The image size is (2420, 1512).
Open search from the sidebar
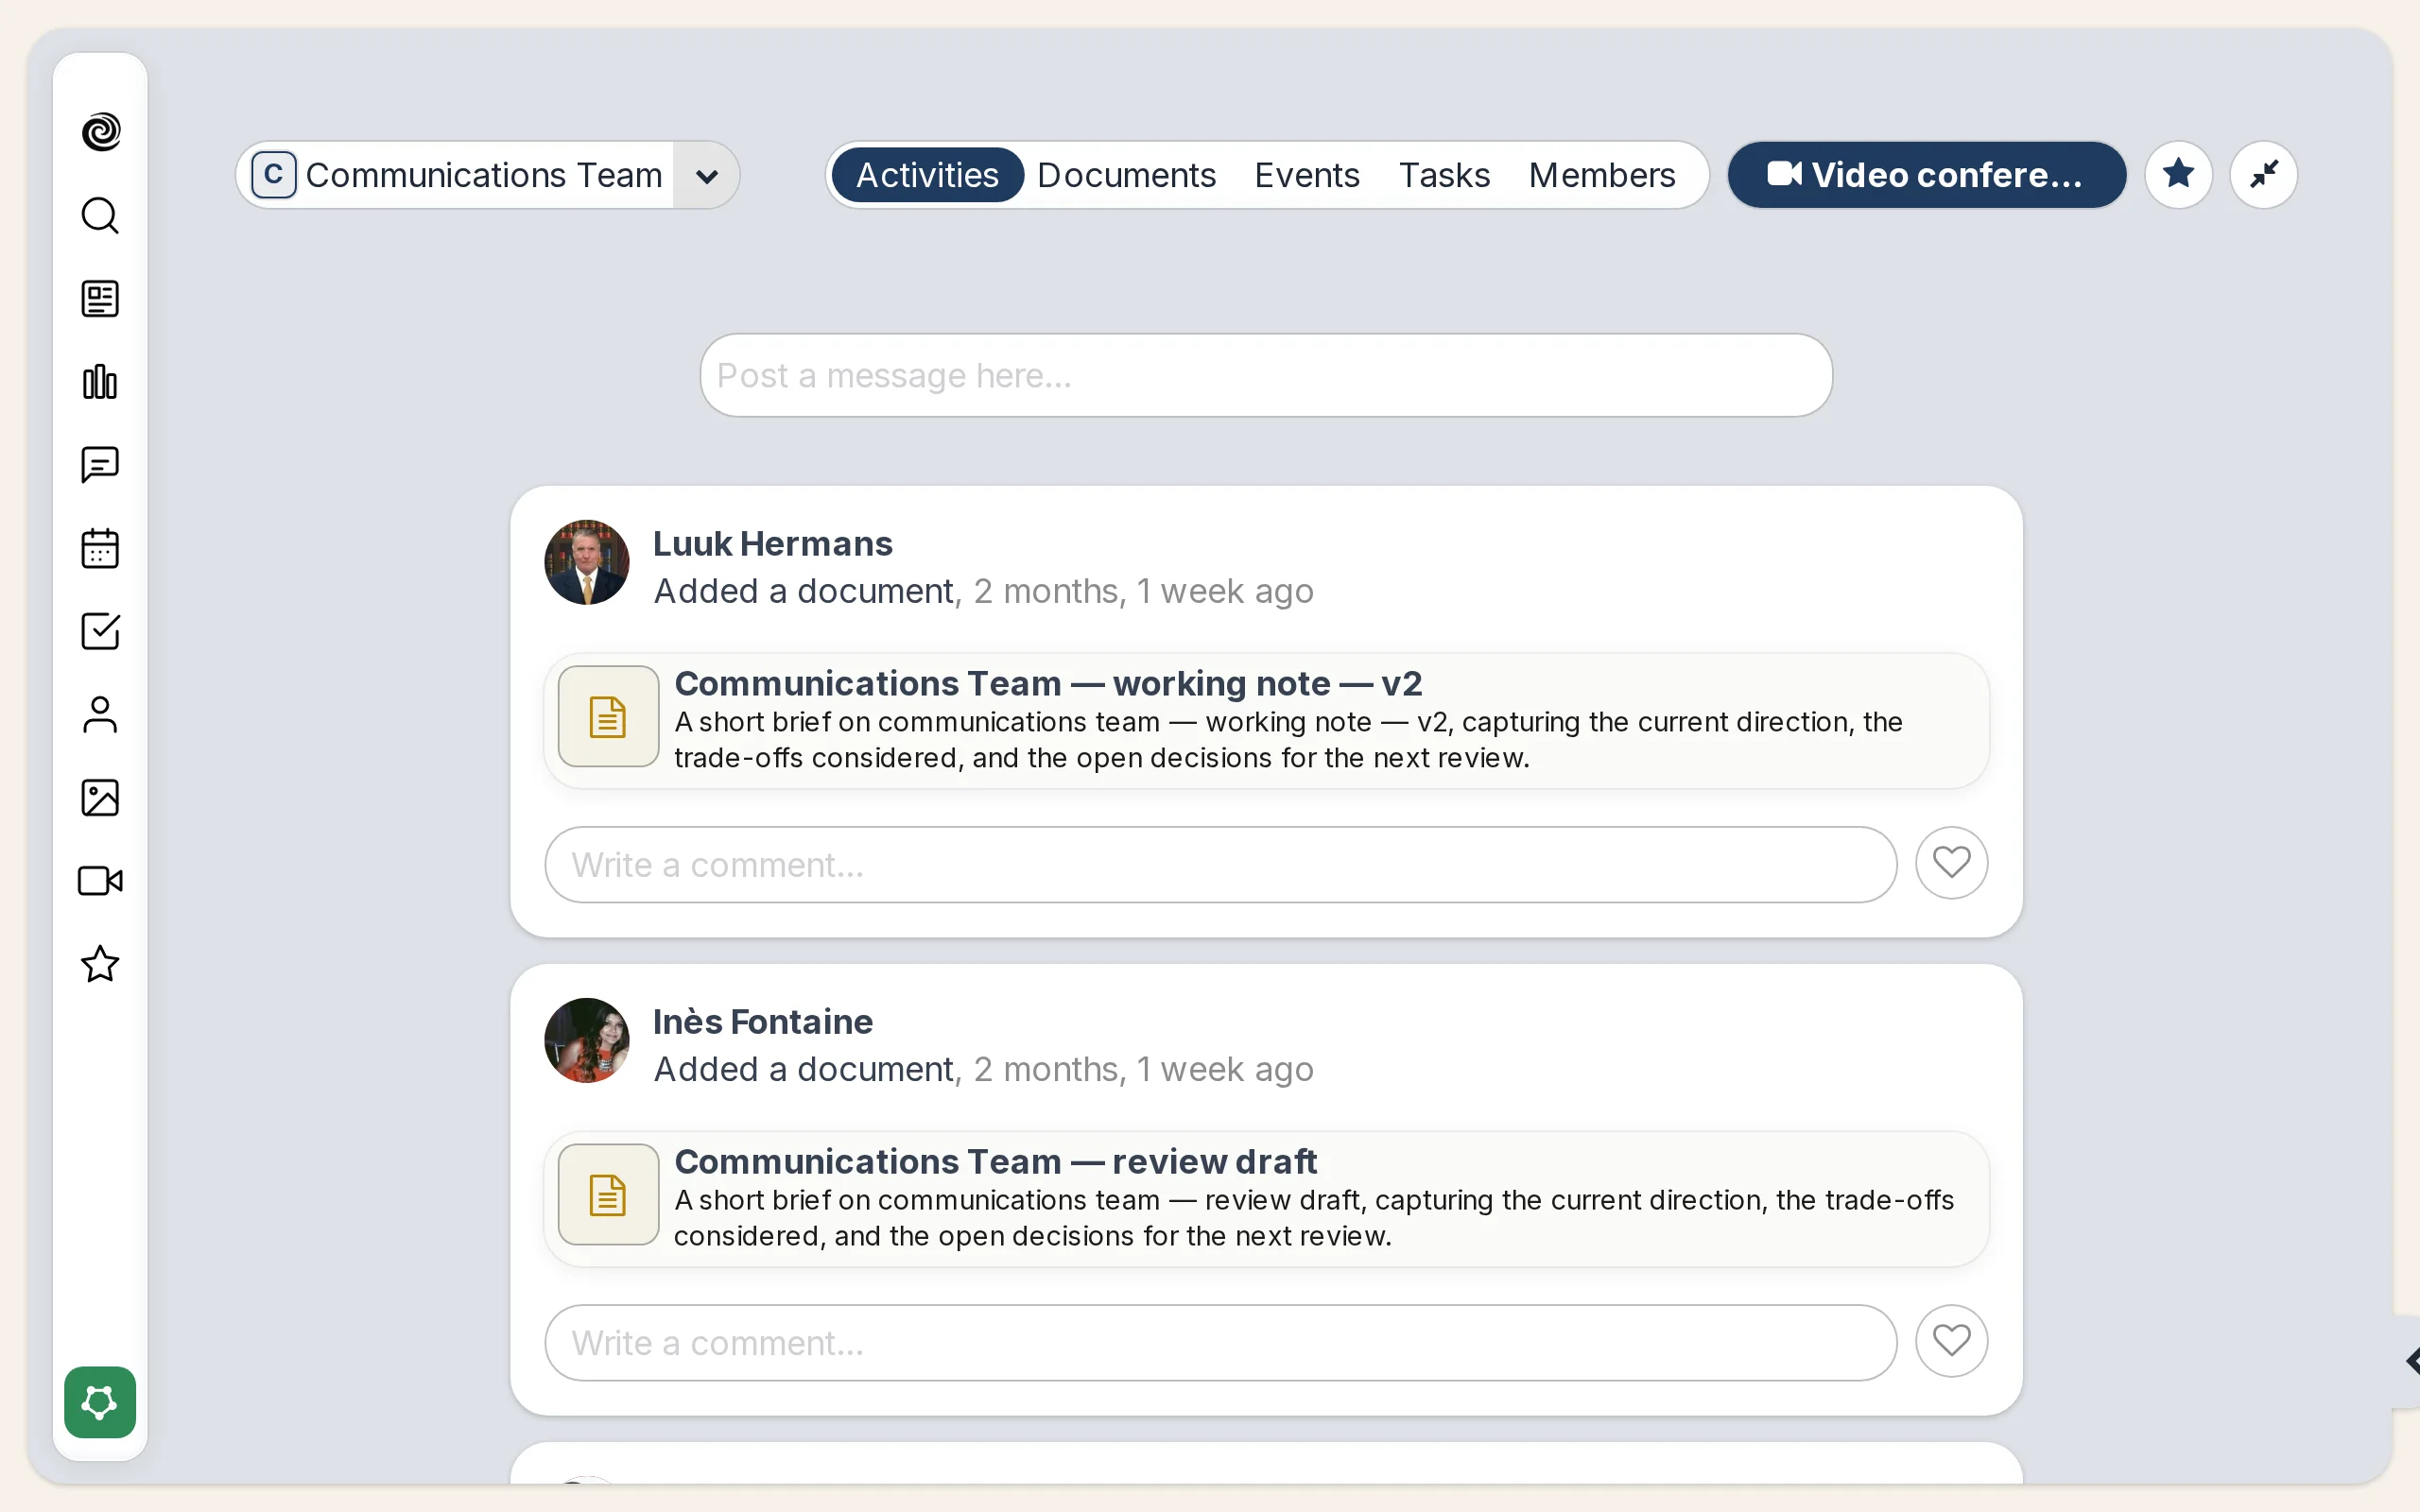tap(100, 215)
